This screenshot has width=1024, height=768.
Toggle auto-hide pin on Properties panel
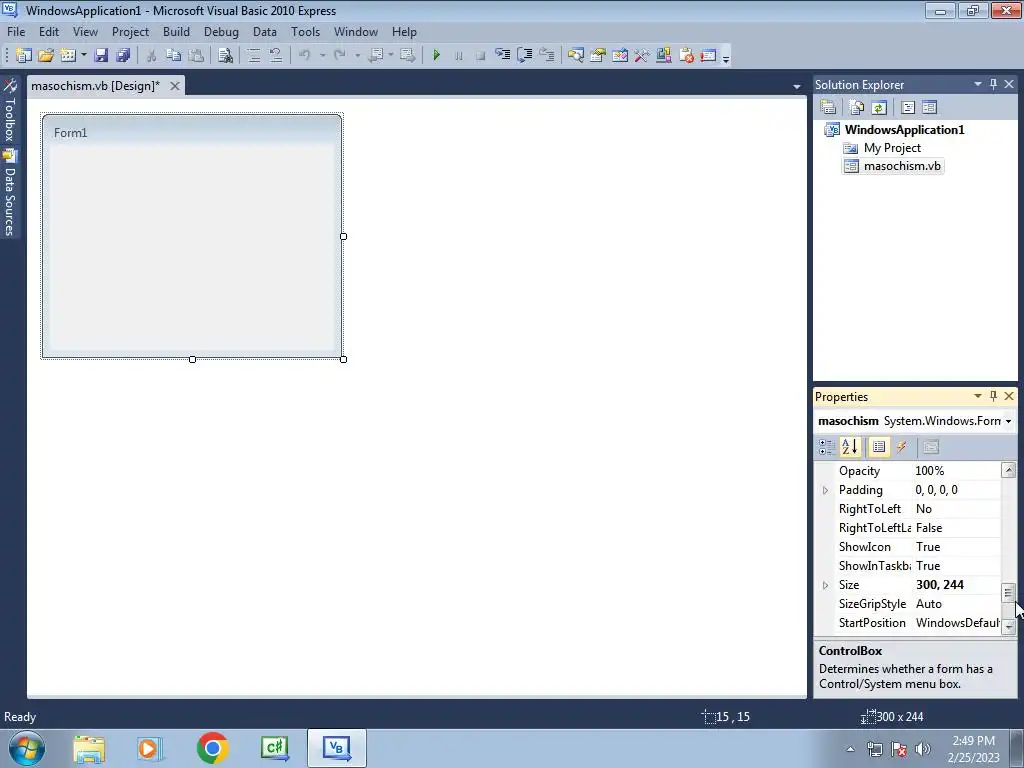[993, 396]
